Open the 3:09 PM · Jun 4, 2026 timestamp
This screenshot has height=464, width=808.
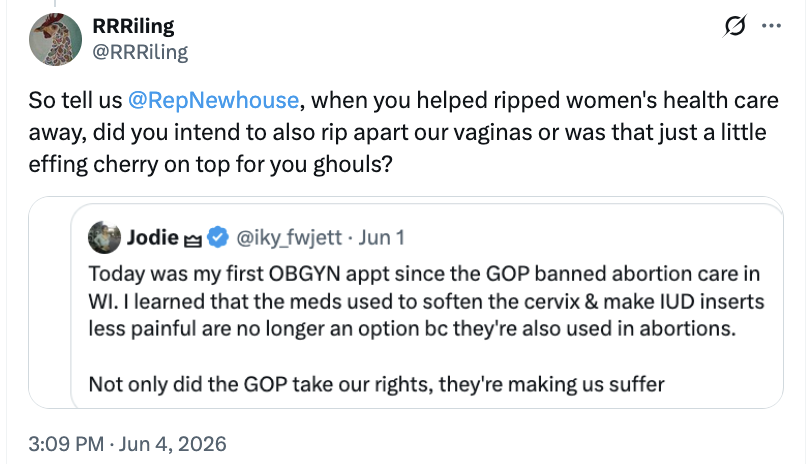pos(127,444)
